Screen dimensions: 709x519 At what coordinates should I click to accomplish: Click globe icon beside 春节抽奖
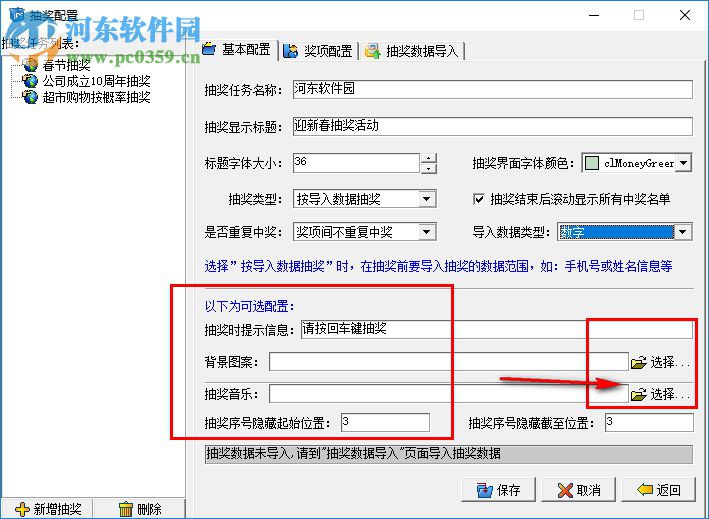click(x=30, y=65)
